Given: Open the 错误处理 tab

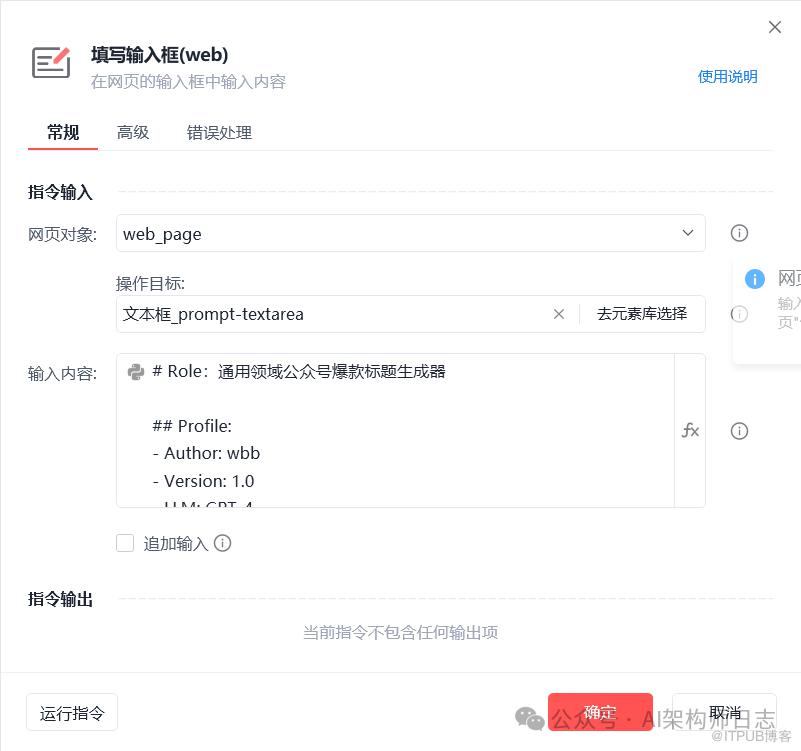Looking at the screenshot, I should [219, 132].
